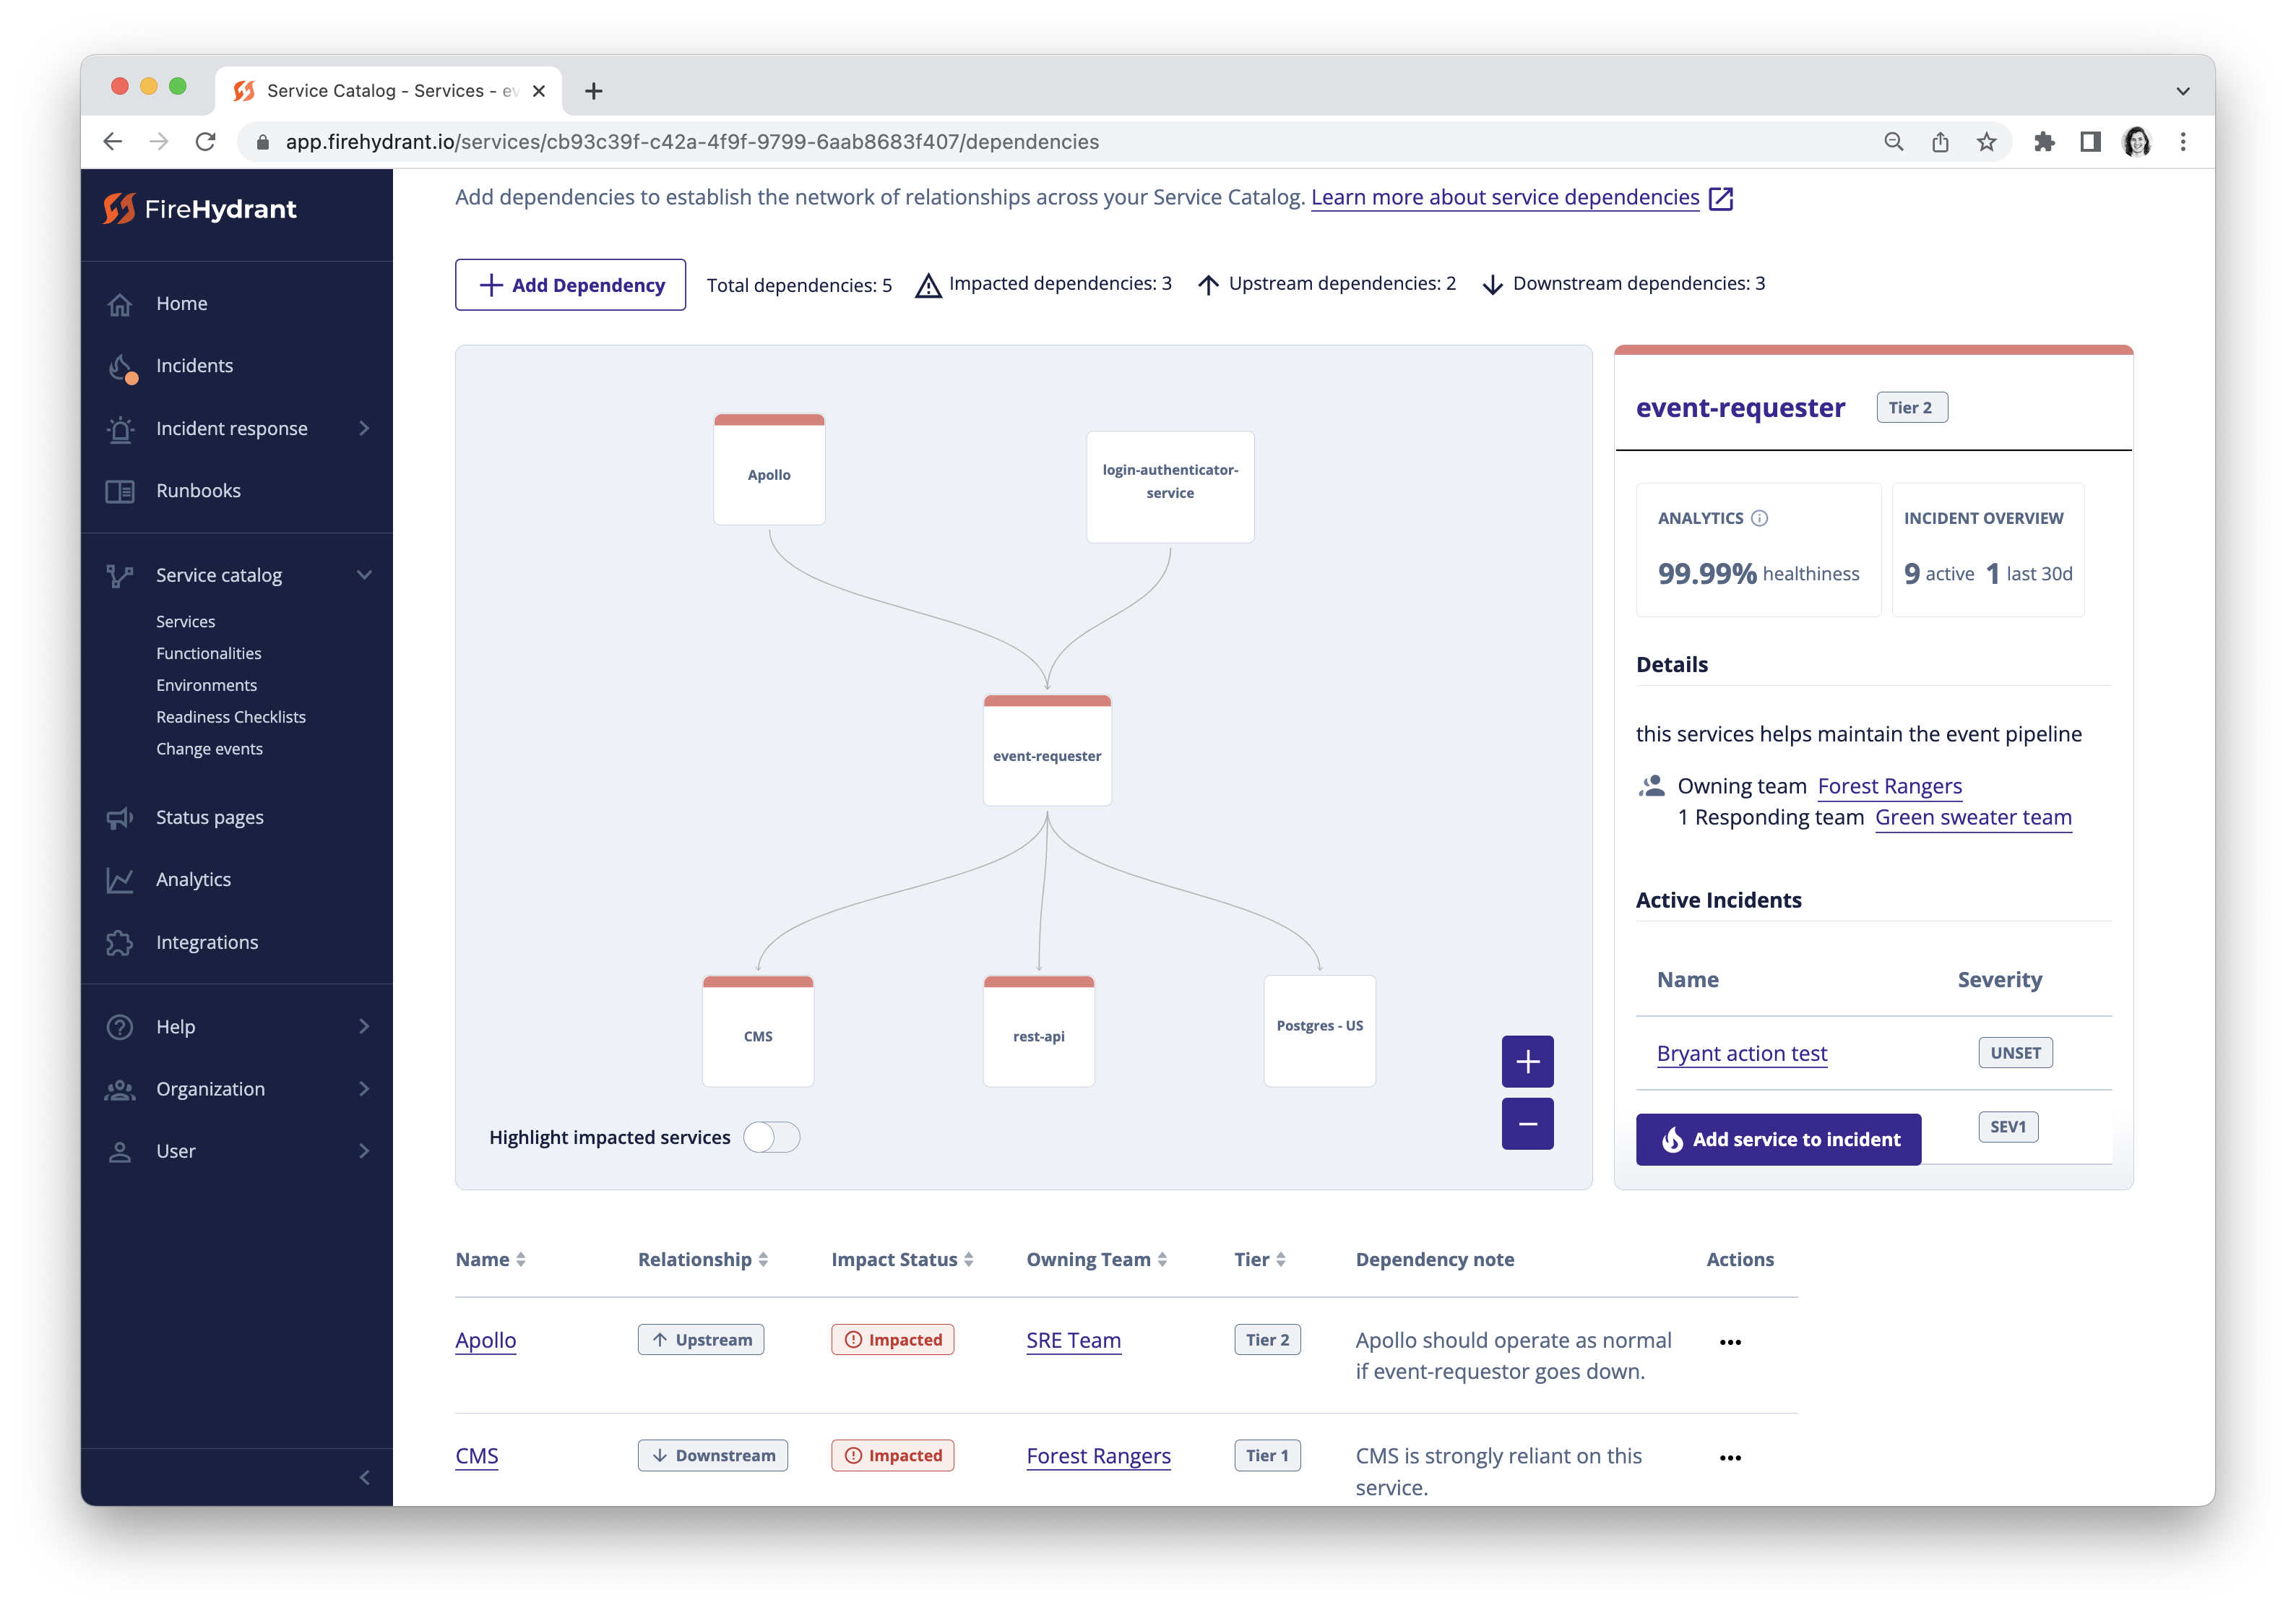Expand the Organization submenu
The image size is (2296, 1613).
pyautogui.click(x=364, y=1089)
